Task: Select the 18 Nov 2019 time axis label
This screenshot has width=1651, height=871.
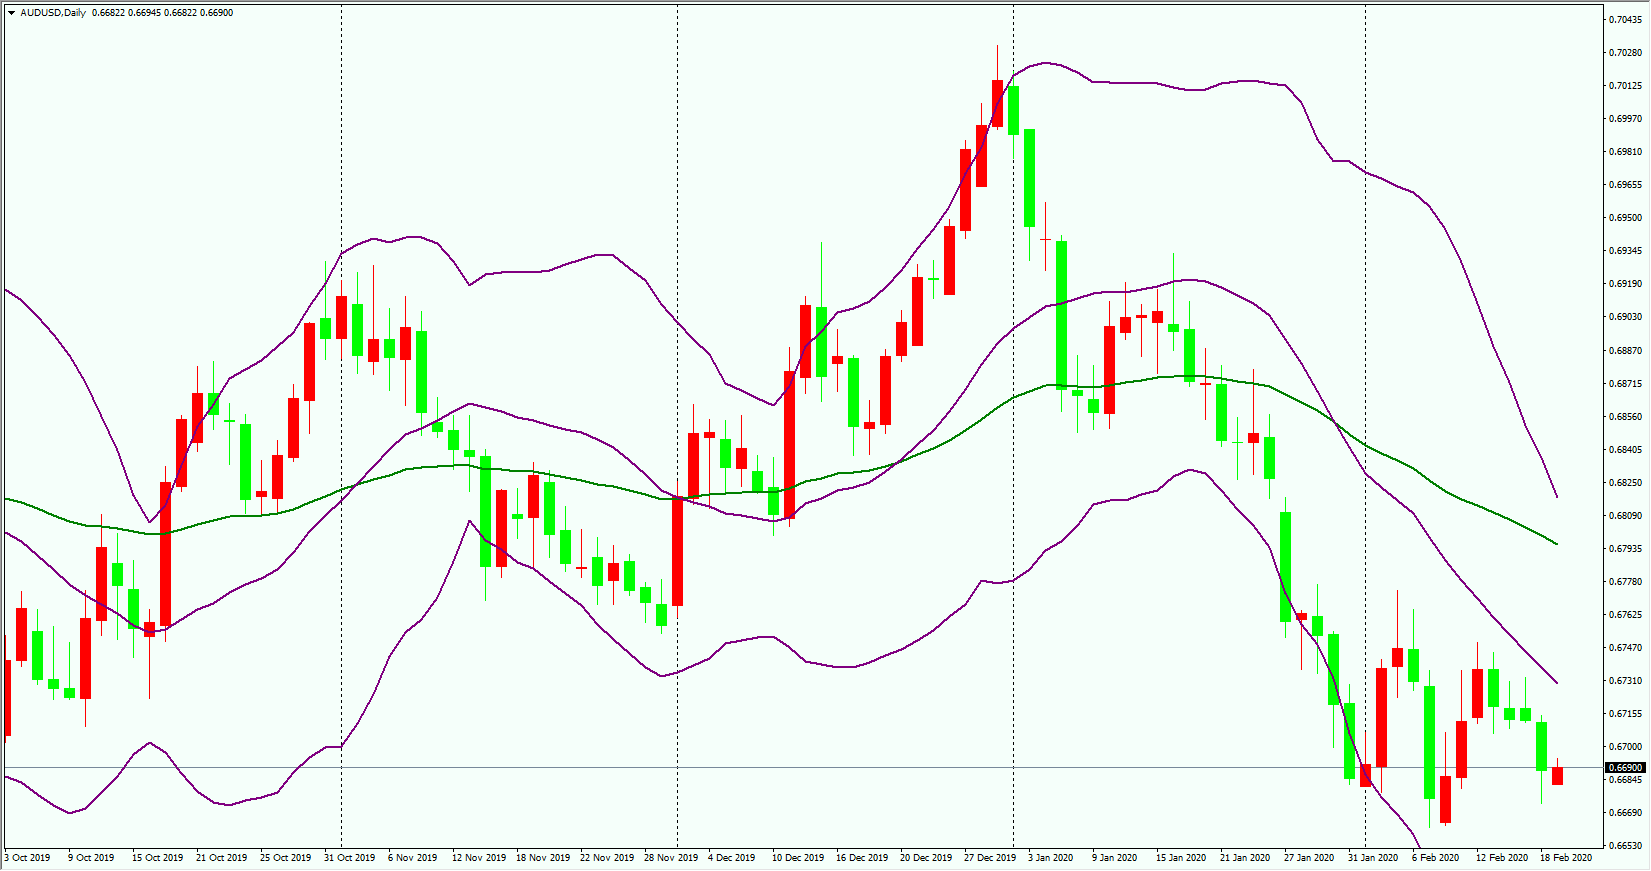Action: (543, 857)
